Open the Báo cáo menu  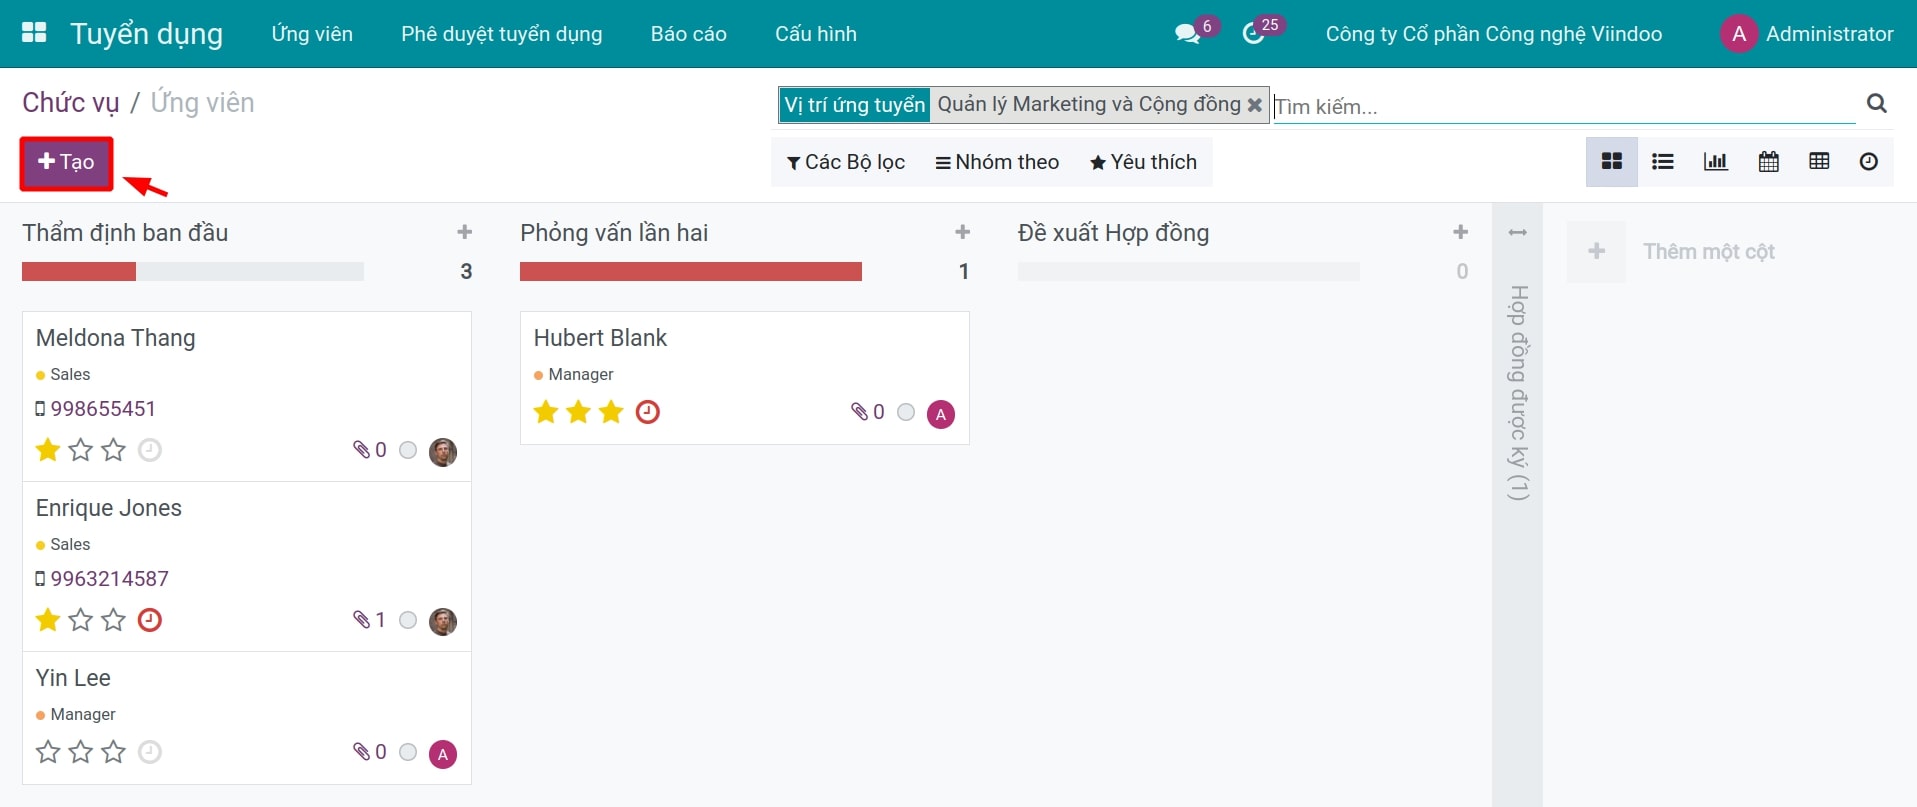click(688, 34)
